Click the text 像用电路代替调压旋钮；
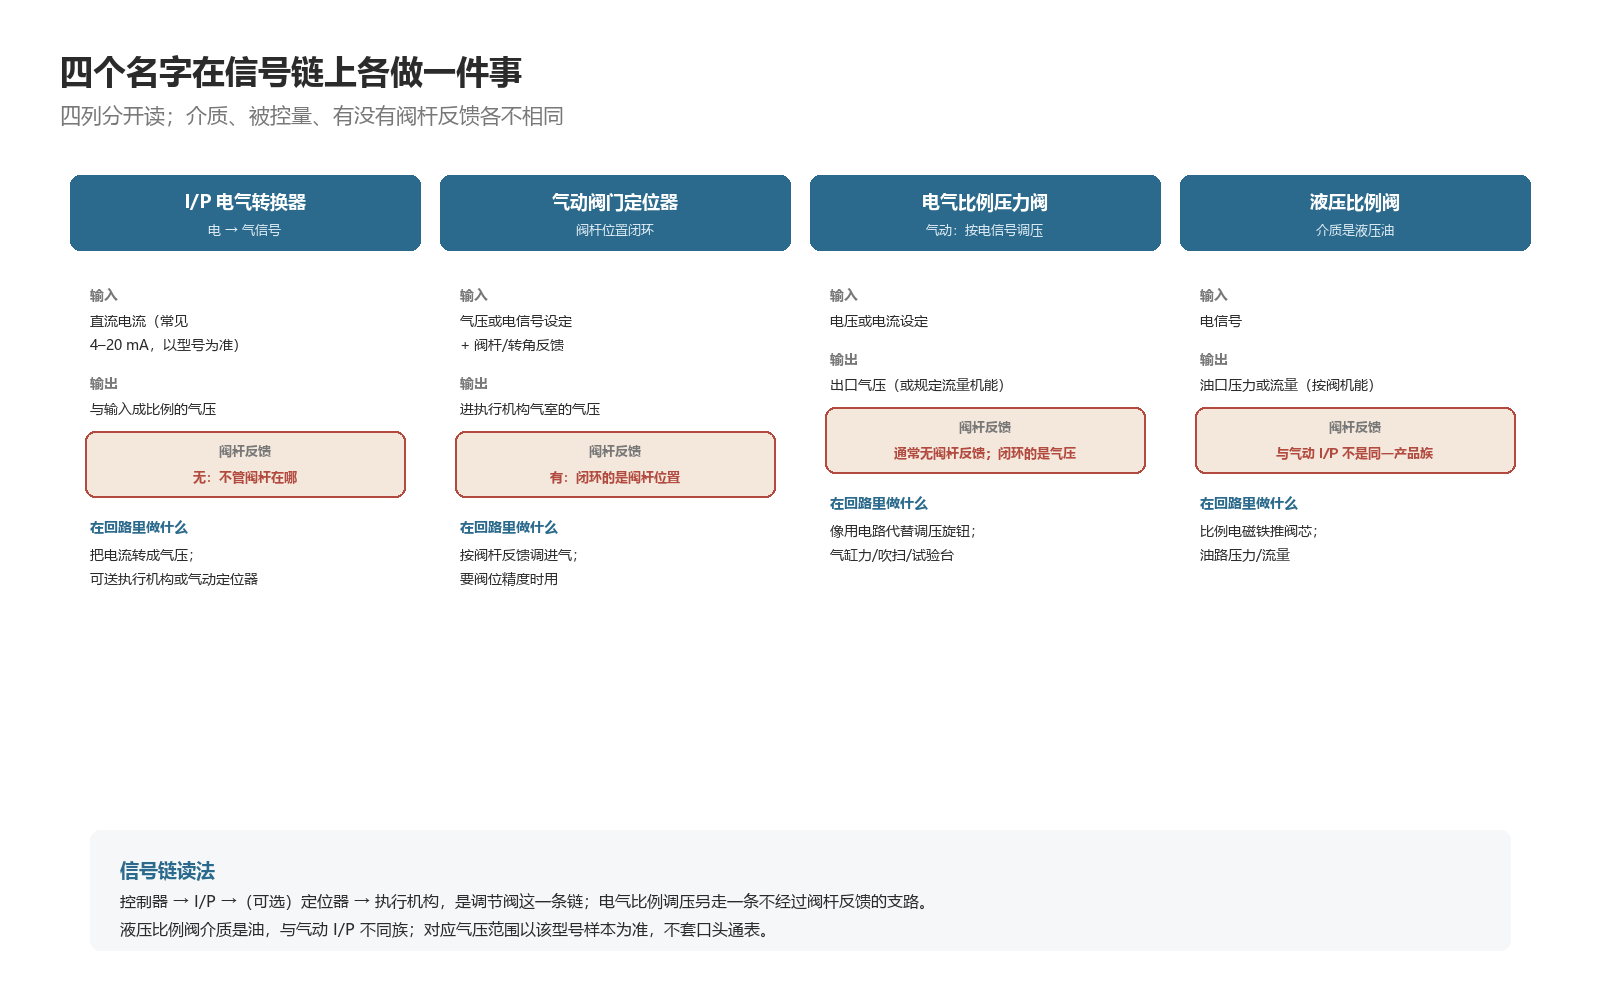 click(x=903, y=531)
